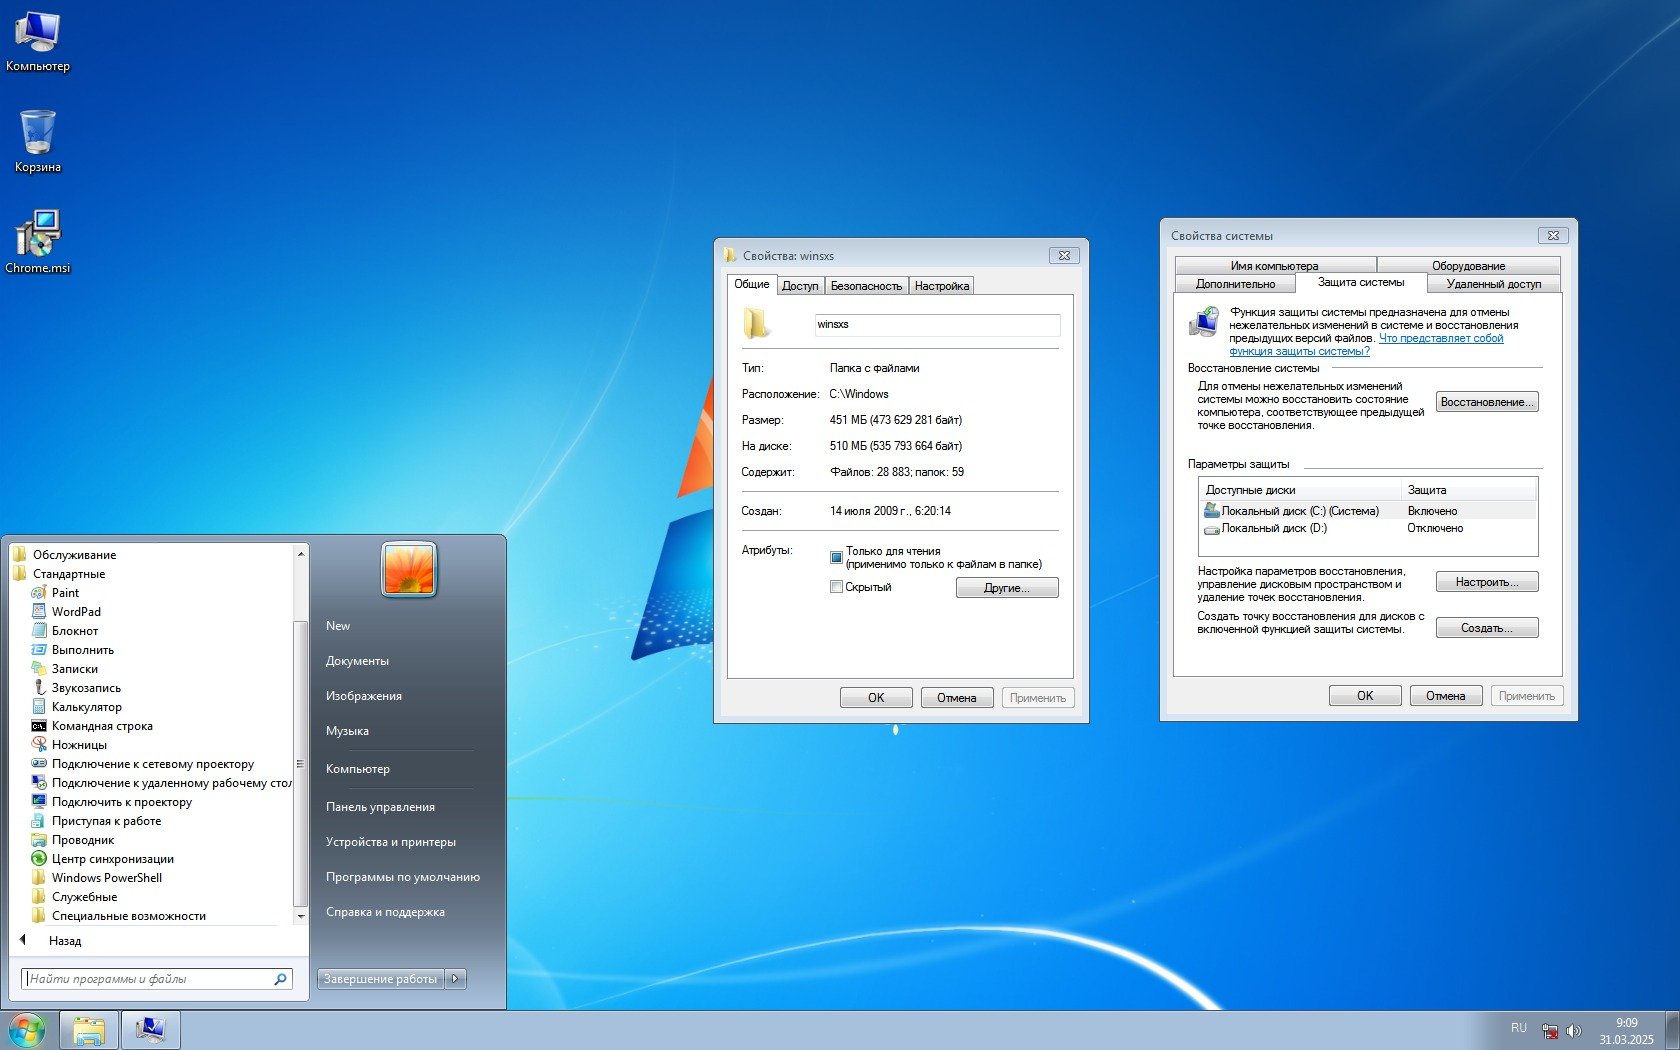
Task: Click the Windows Start orb button
Action: pyautogui.click(x=27, y=1030)
